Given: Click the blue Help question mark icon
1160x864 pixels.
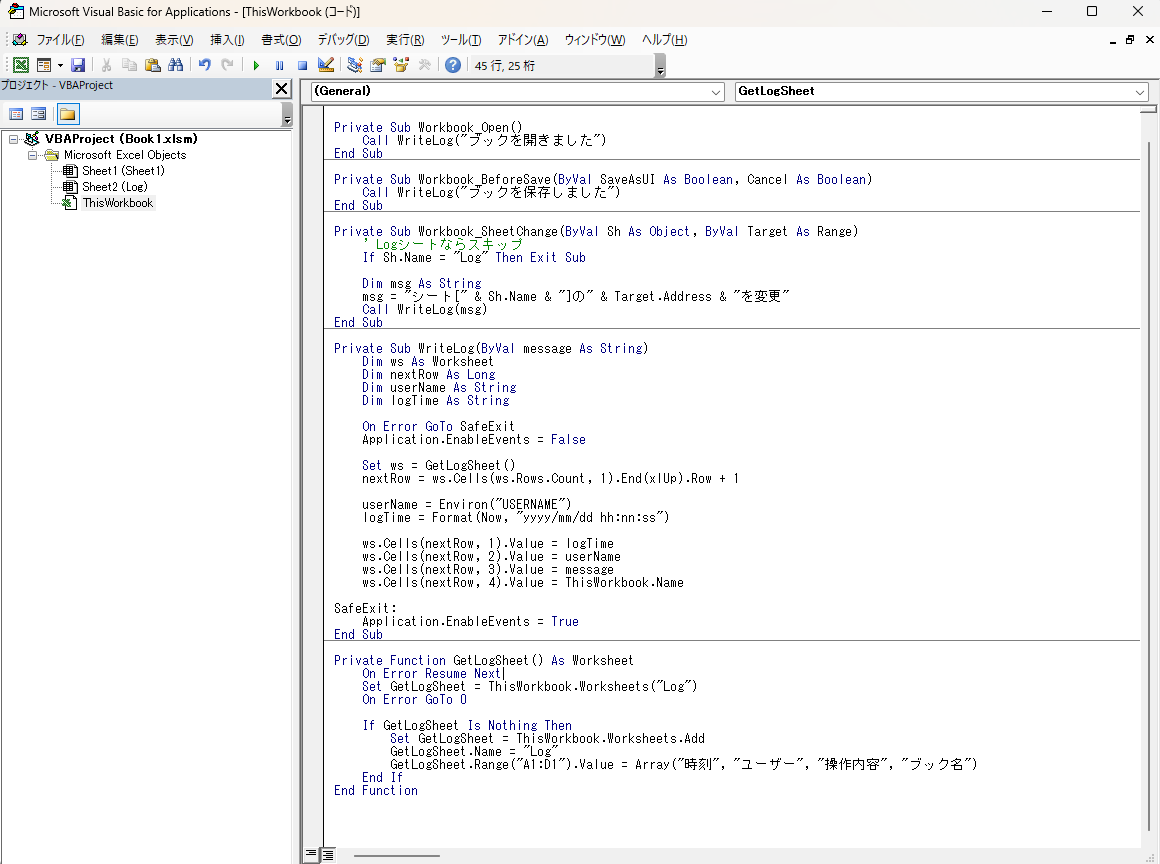Looking at the screenshot, I should (x=453, y=65).
